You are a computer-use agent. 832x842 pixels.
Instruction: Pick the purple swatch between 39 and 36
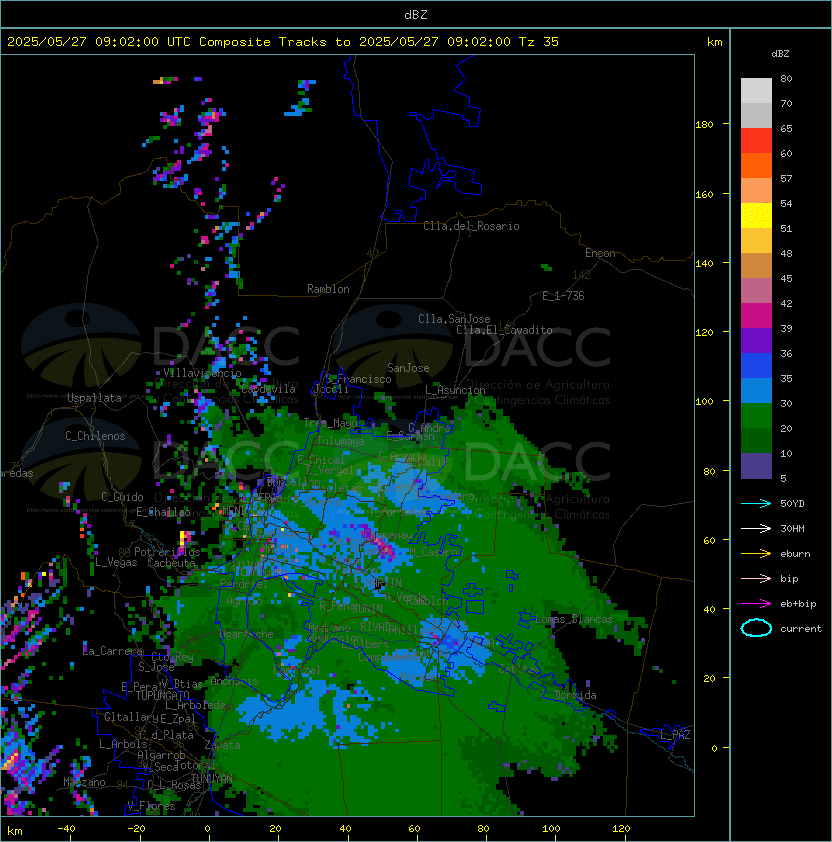[756, 340]
